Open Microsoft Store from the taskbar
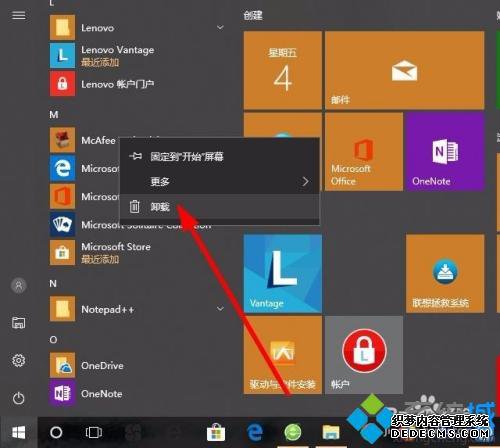The image size is (500, 448). click(x=216, y=433)
